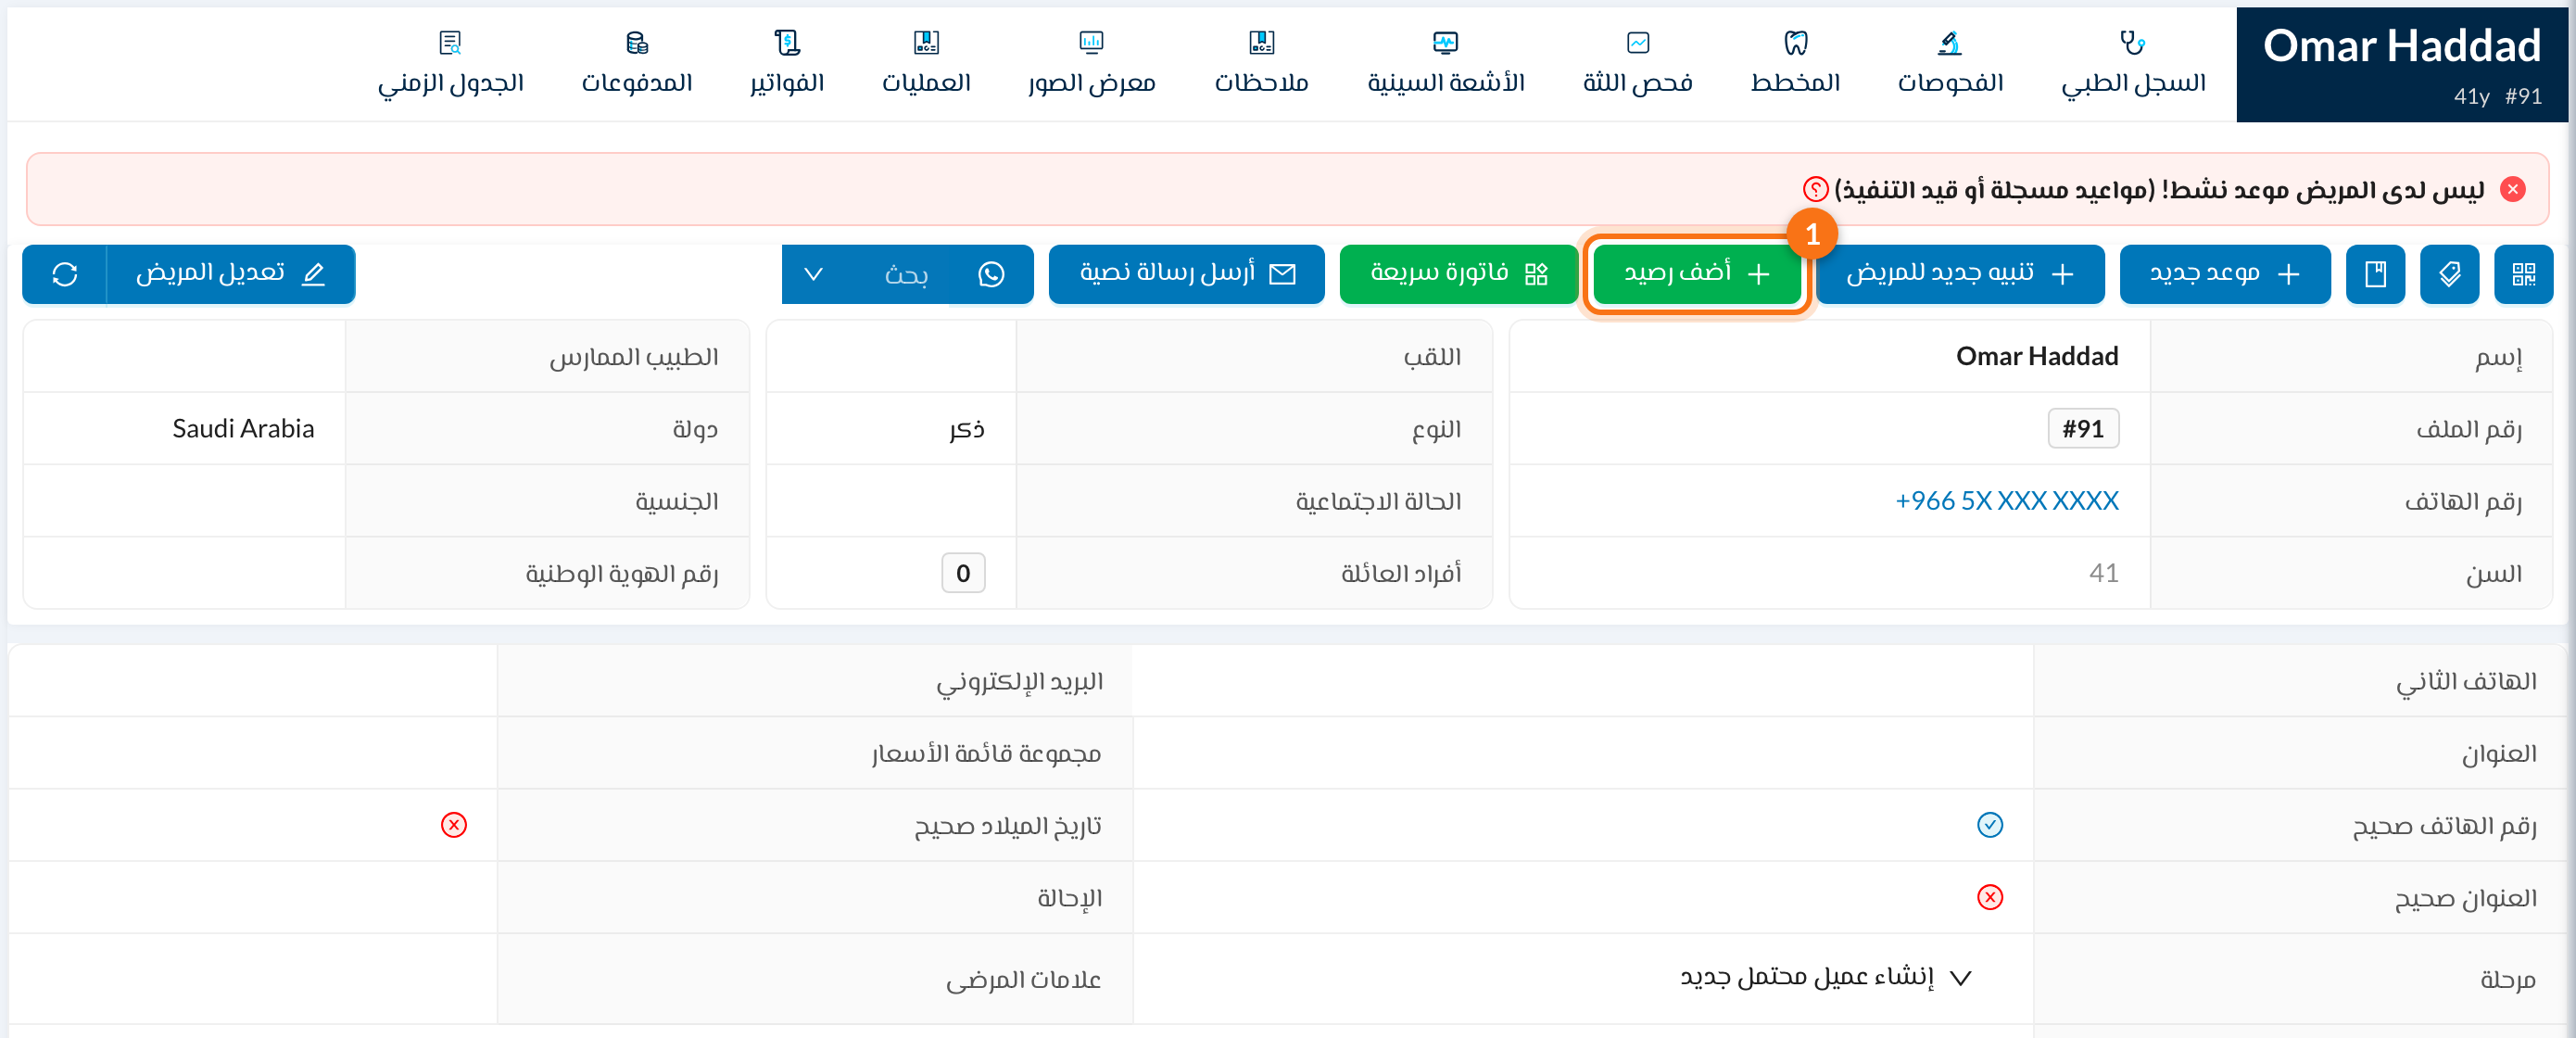The height and width of the screenshot is (1038, 2576).
Task: Open الأشعة السينية X-rays tab
Action: tap(1446, 63)
